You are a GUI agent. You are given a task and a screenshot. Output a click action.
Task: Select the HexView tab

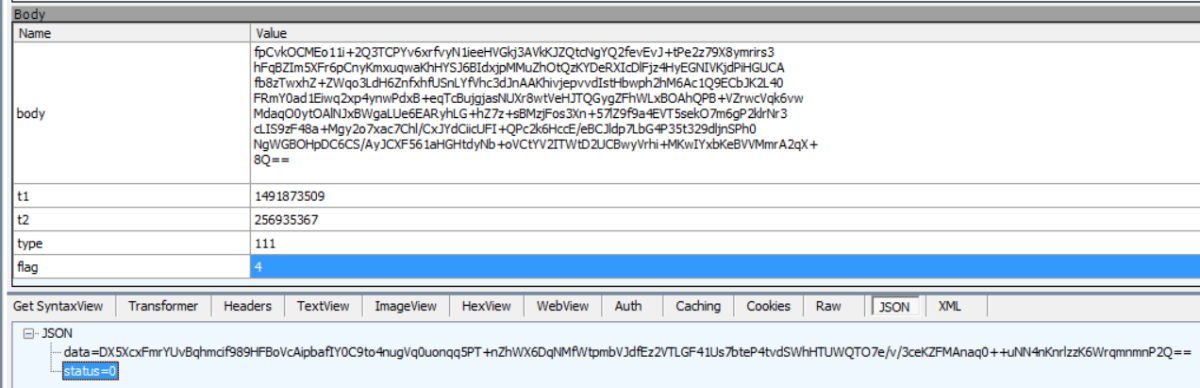pos(487,306)
